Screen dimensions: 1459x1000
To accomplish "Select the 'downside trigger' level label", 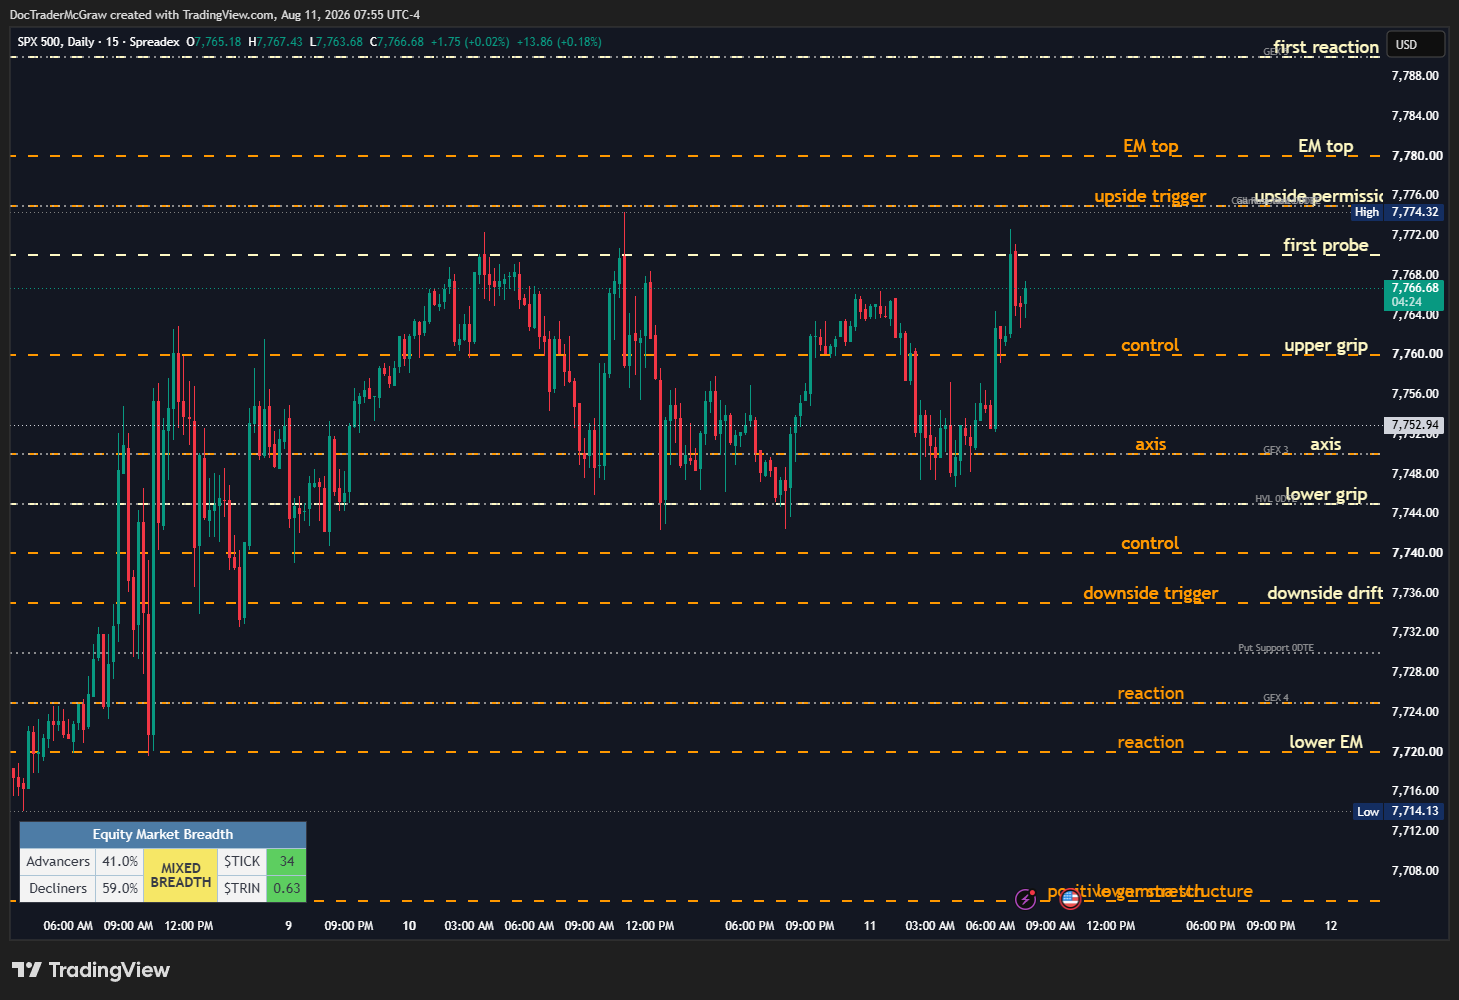I will click(x=1151, y=593).
